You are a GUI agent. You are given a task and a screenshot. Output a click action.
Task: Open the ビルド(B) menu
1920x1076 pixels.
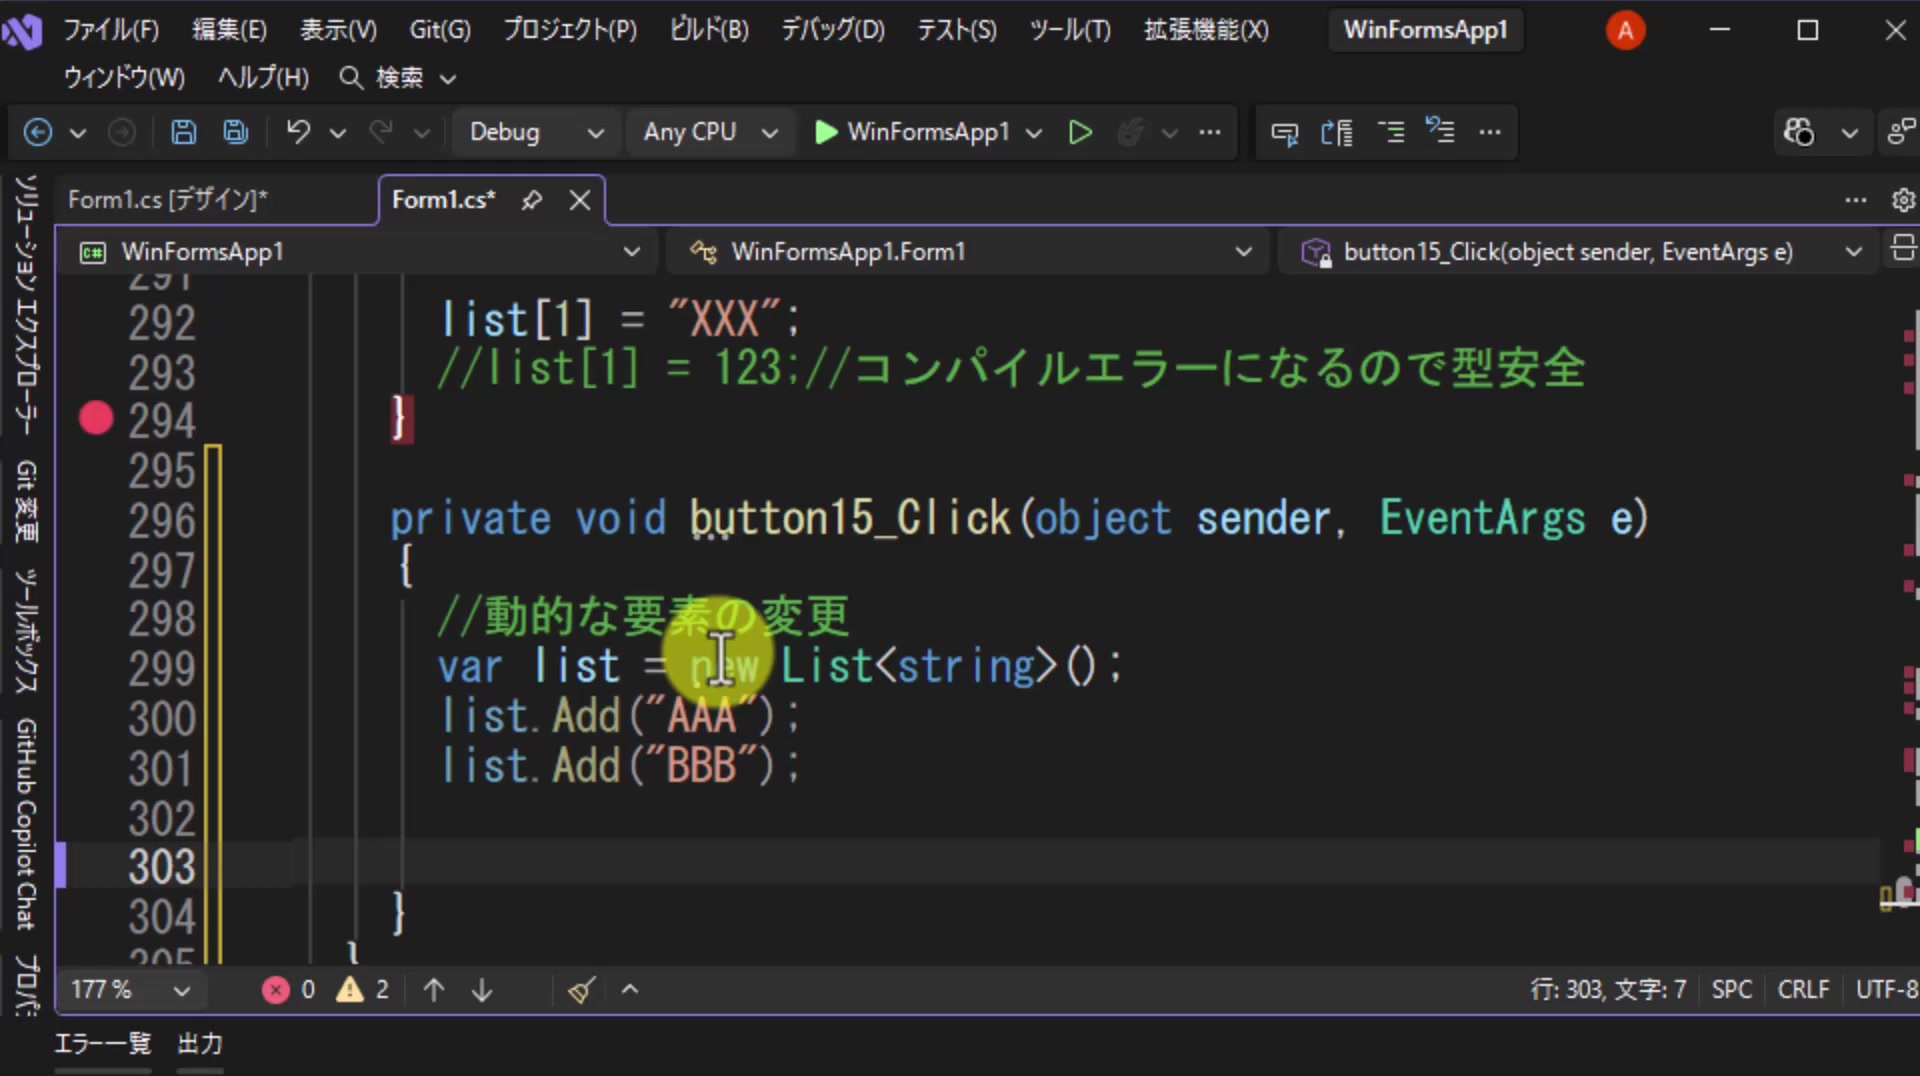tap(709, 30)
